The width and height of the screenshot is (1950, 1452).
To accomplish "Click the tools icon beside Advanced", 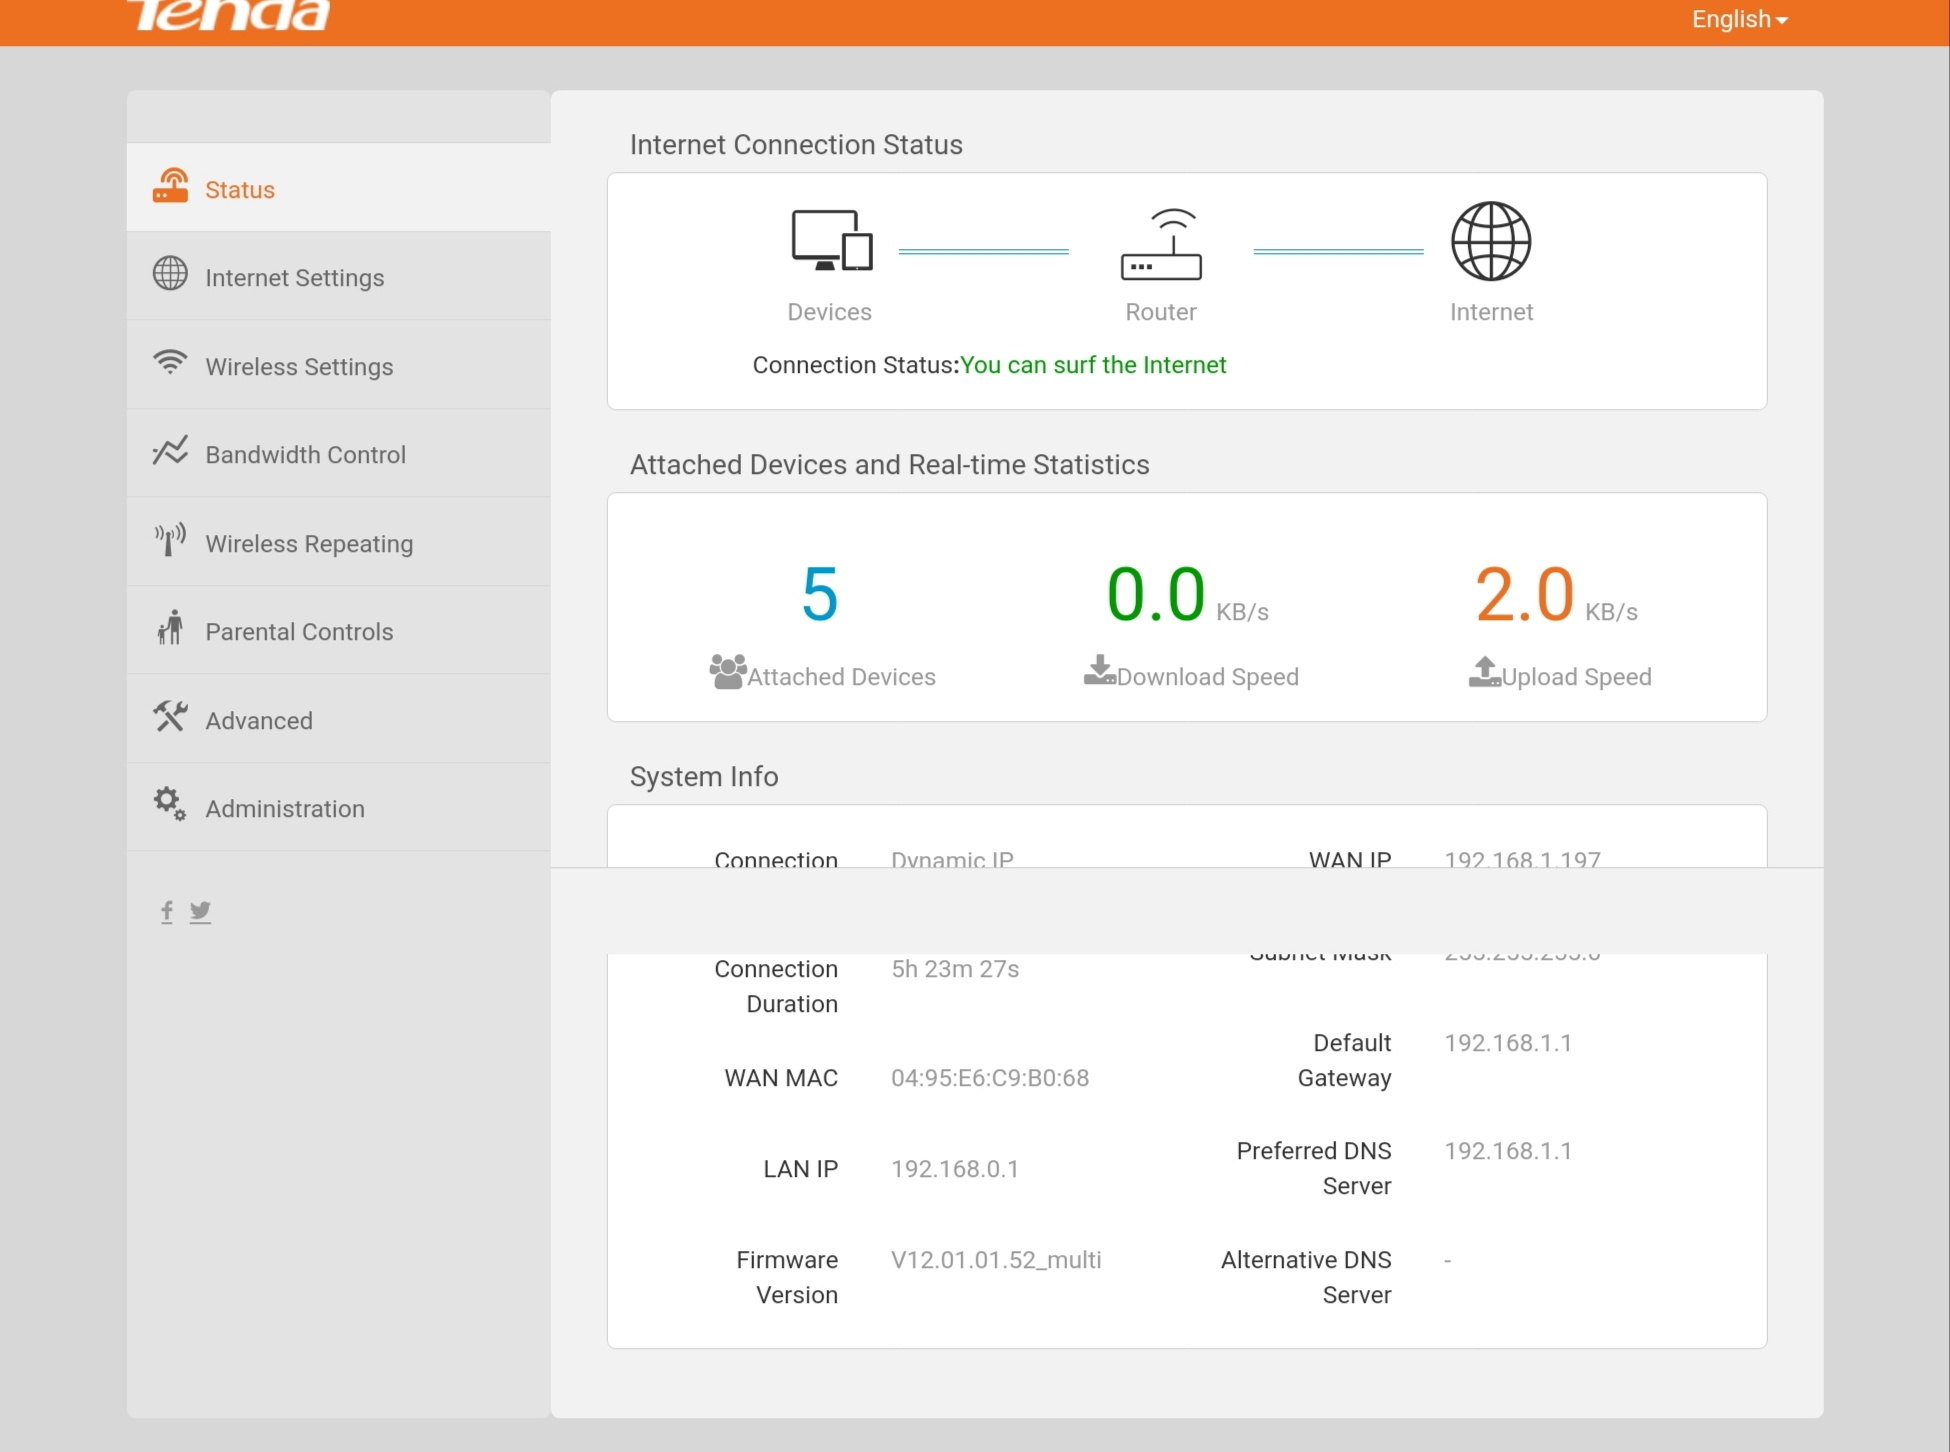I will pyautogui.click(x=170, y=717).
